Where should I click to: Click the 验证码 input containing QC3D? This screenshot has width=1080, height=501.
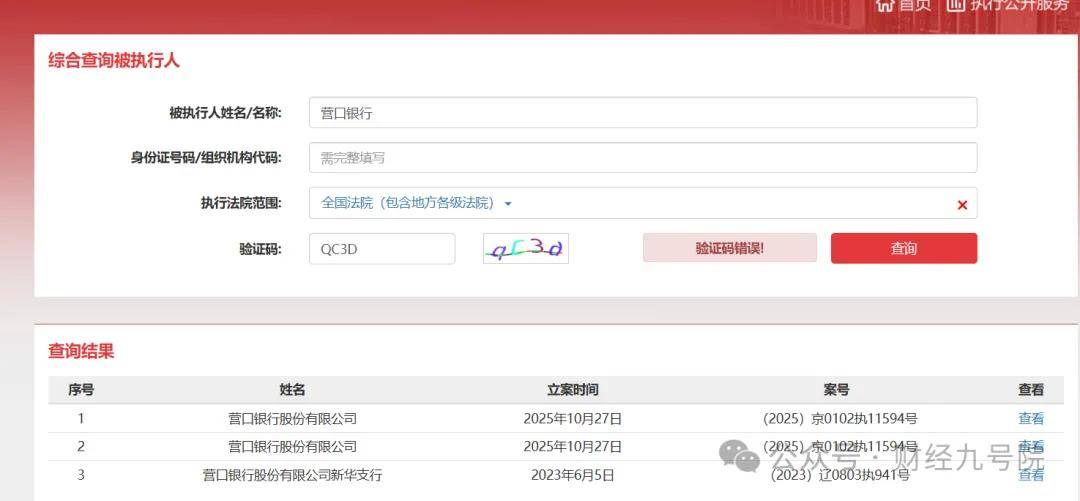(381, 249)
